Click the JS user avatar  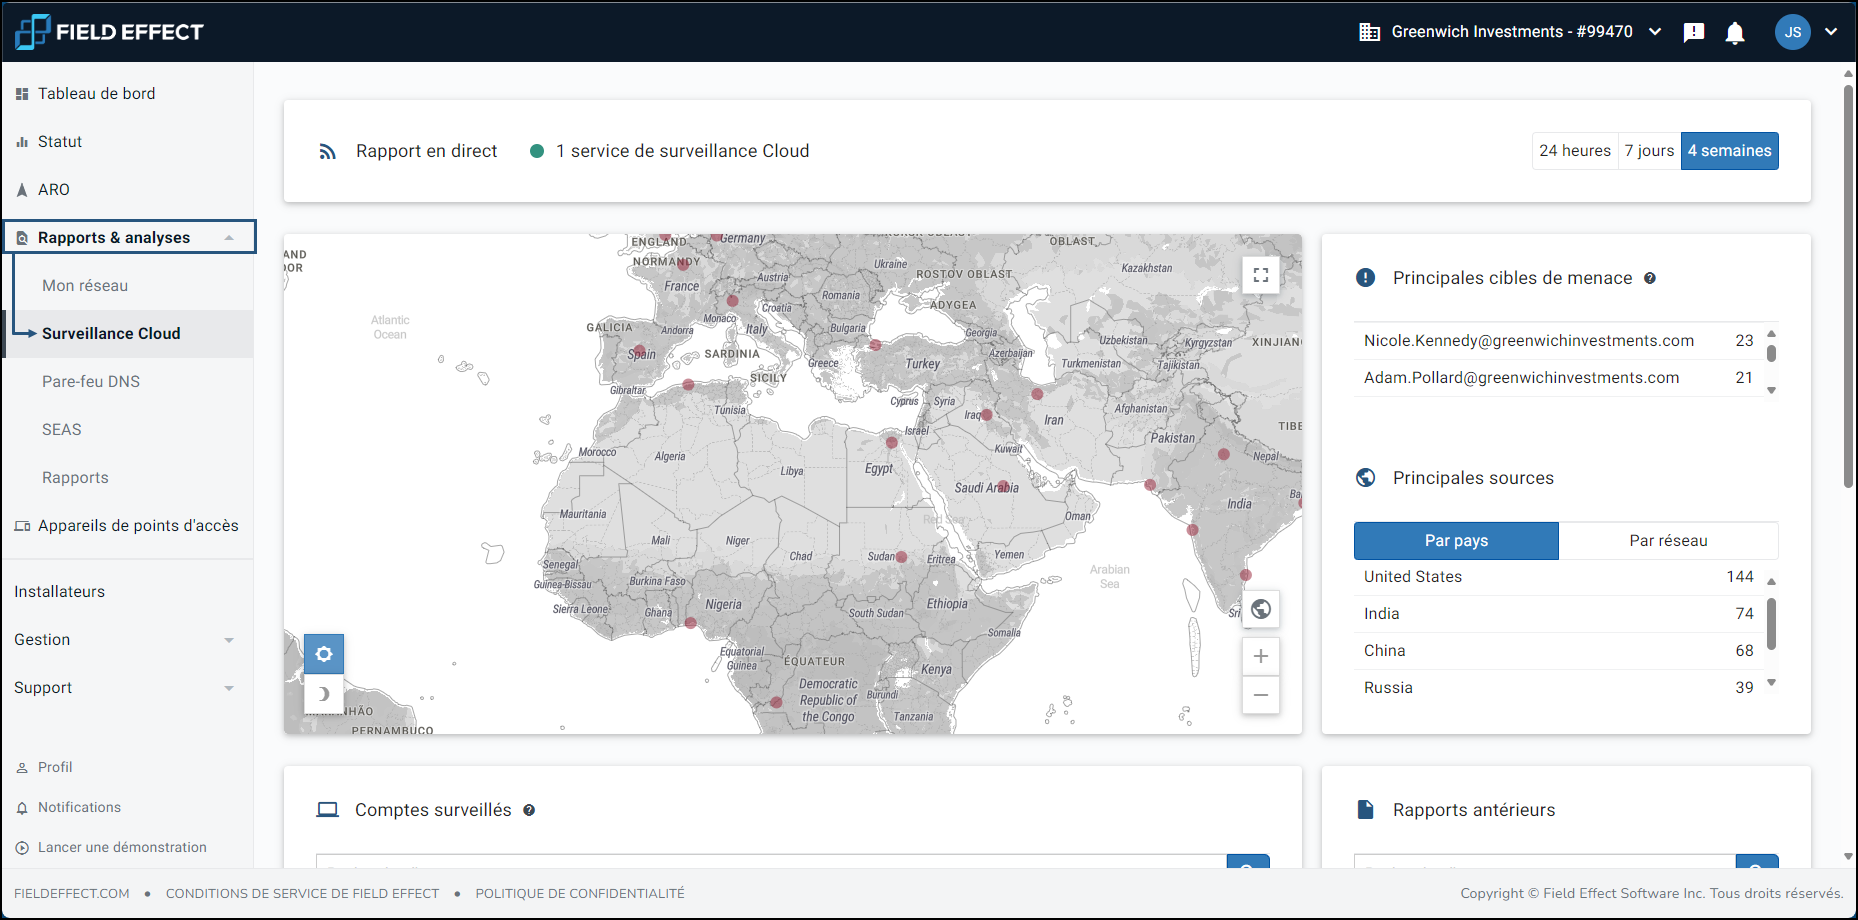(x=1793, y=32)
